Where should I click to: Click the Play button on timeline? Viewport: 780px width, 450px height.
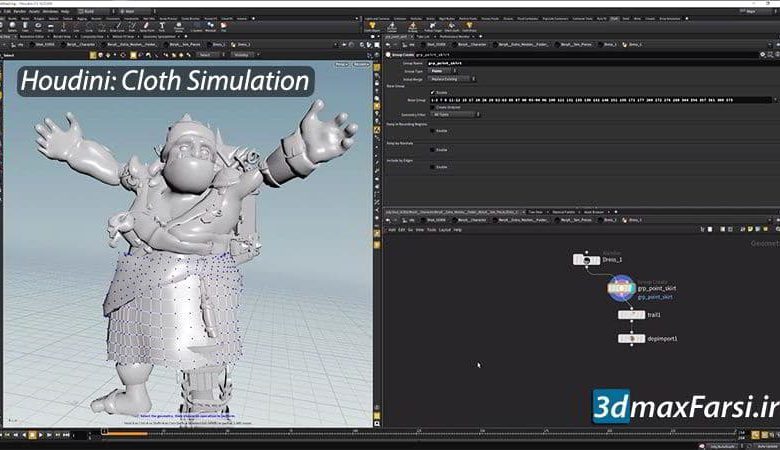coord(41,435)
